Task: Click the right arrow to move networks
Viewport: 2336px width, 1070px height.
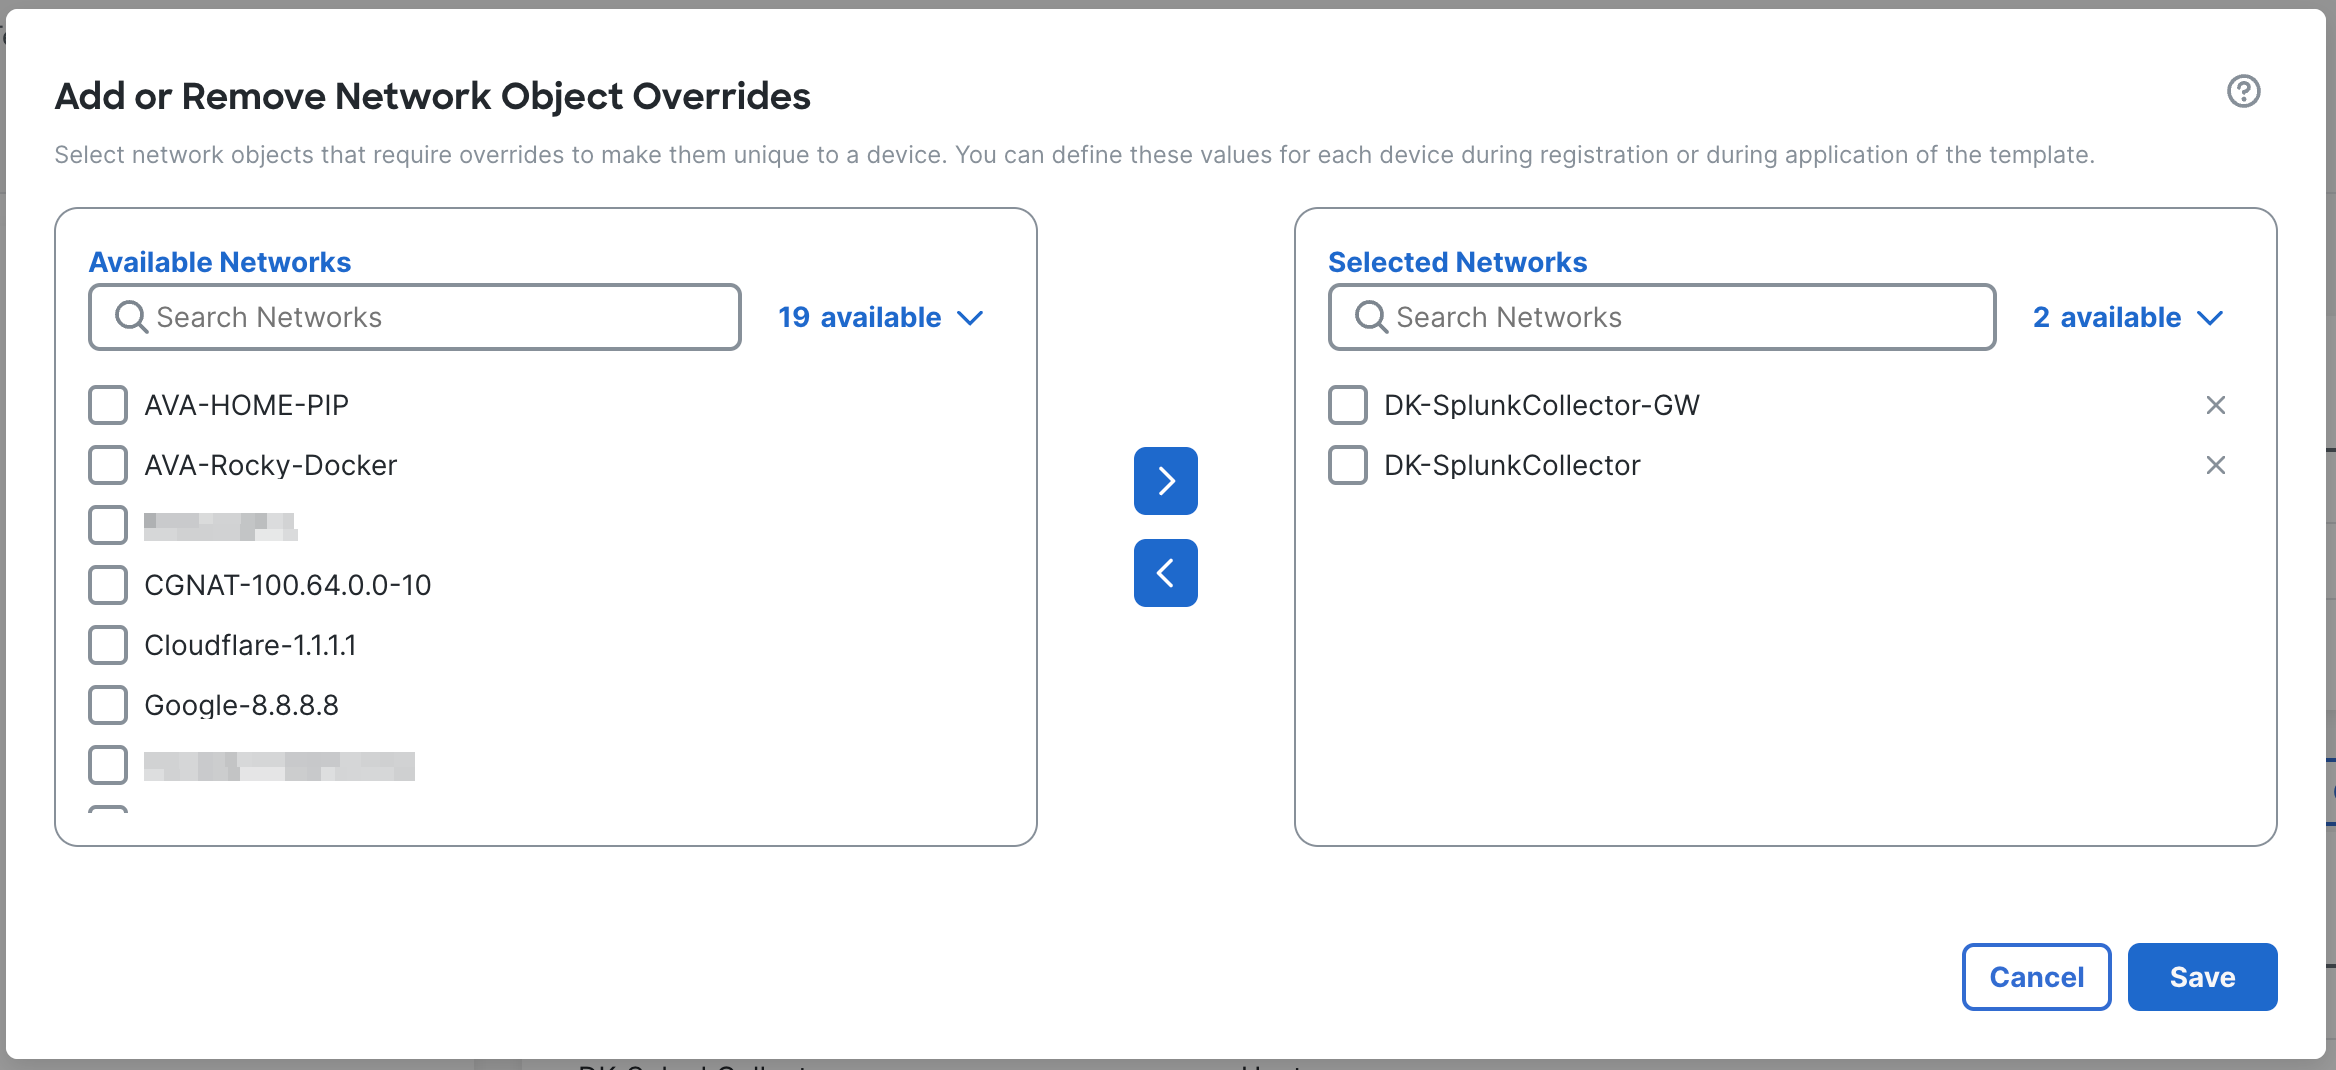Action: 1164,481
